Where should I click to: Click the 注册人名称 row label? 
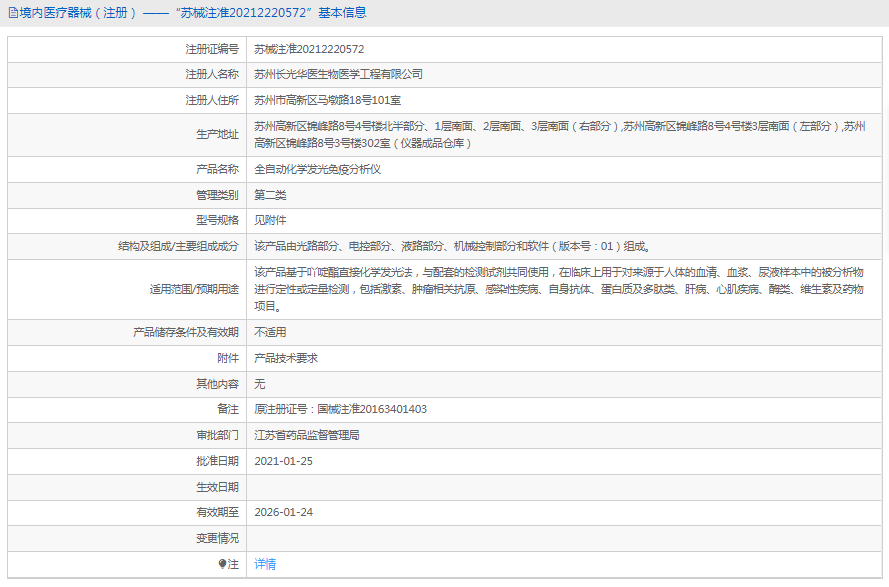click(x=212, y=74)
